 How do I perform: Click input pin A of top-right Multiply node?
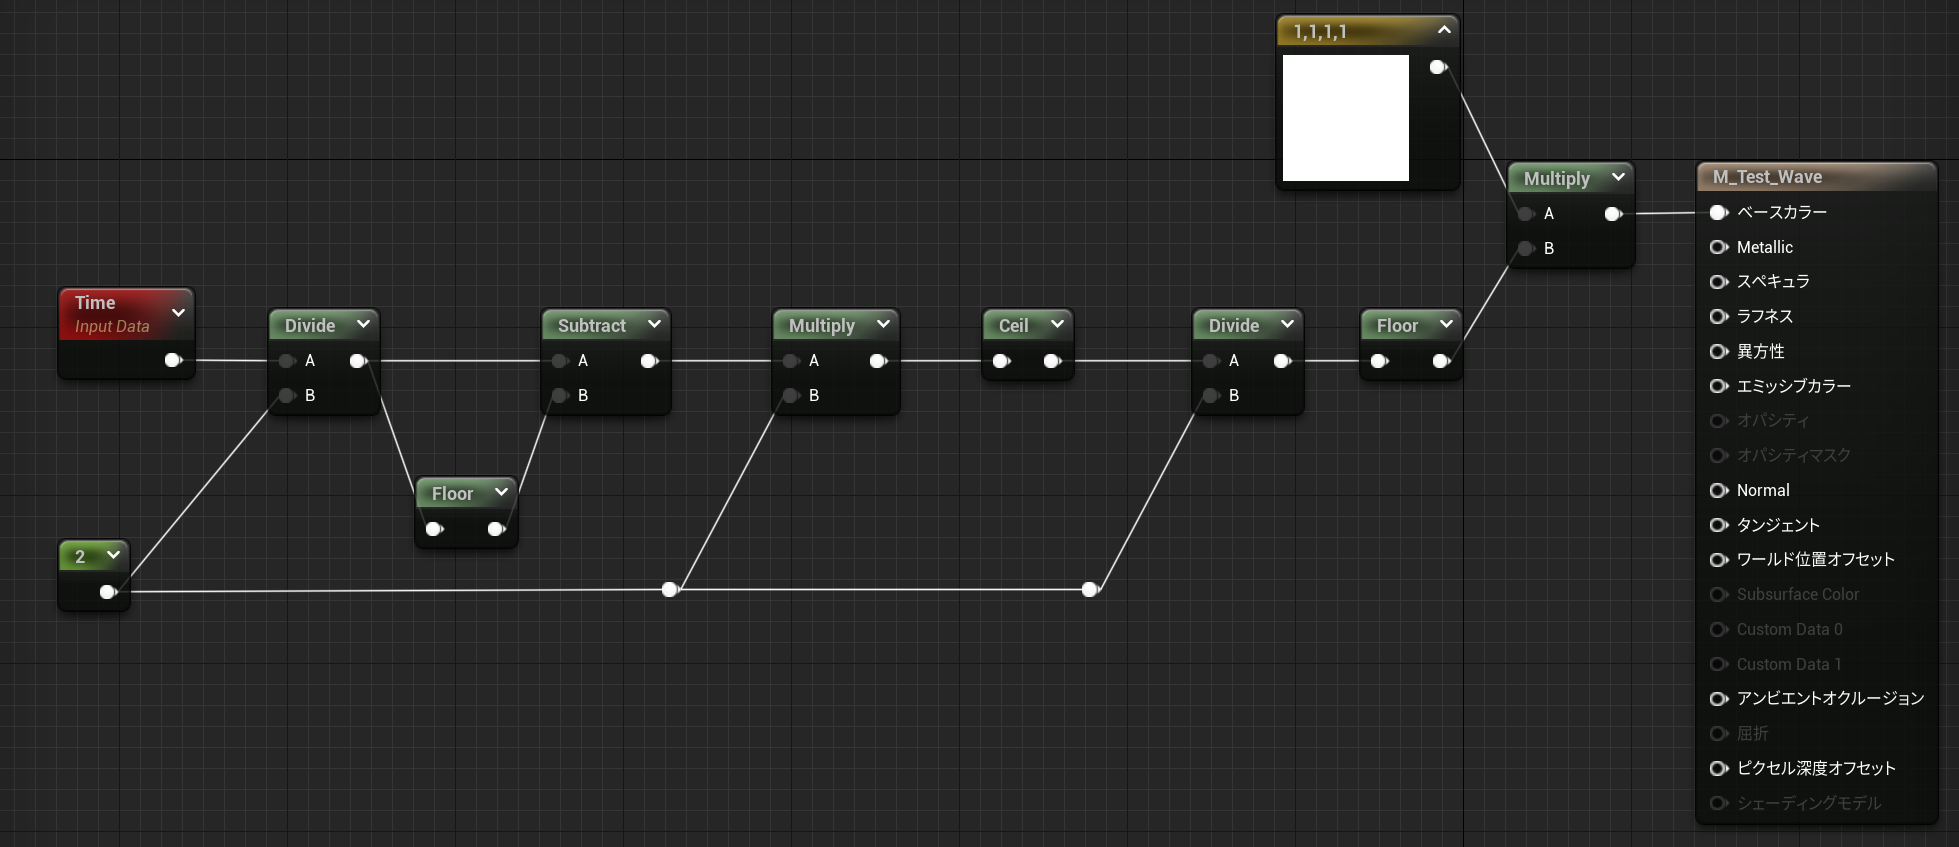1526,214
